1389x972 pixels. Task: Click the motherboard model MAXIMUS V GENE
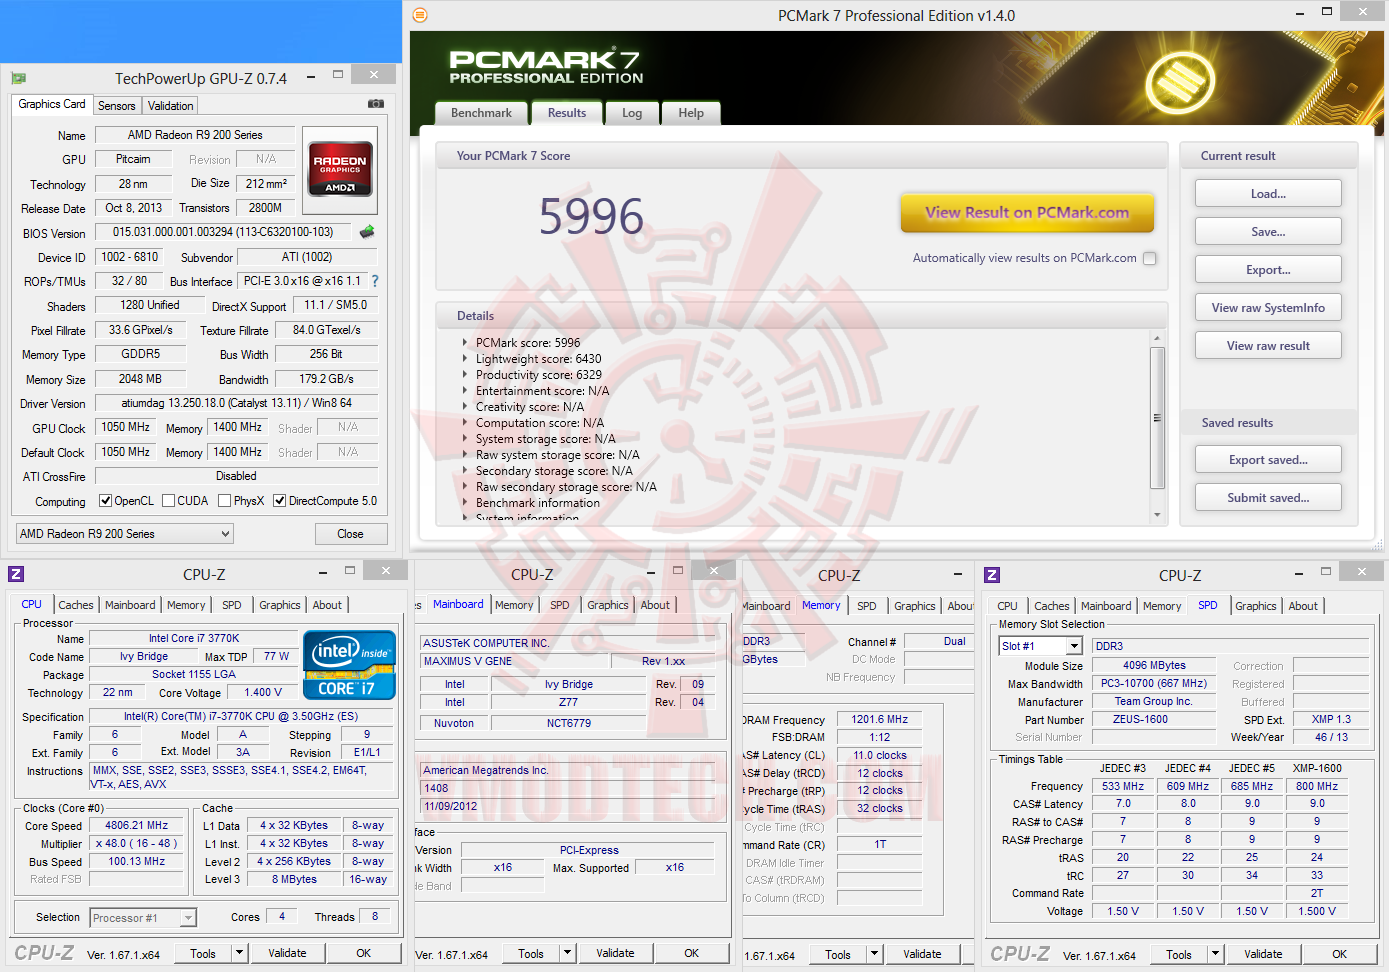(x=515, y=661)
